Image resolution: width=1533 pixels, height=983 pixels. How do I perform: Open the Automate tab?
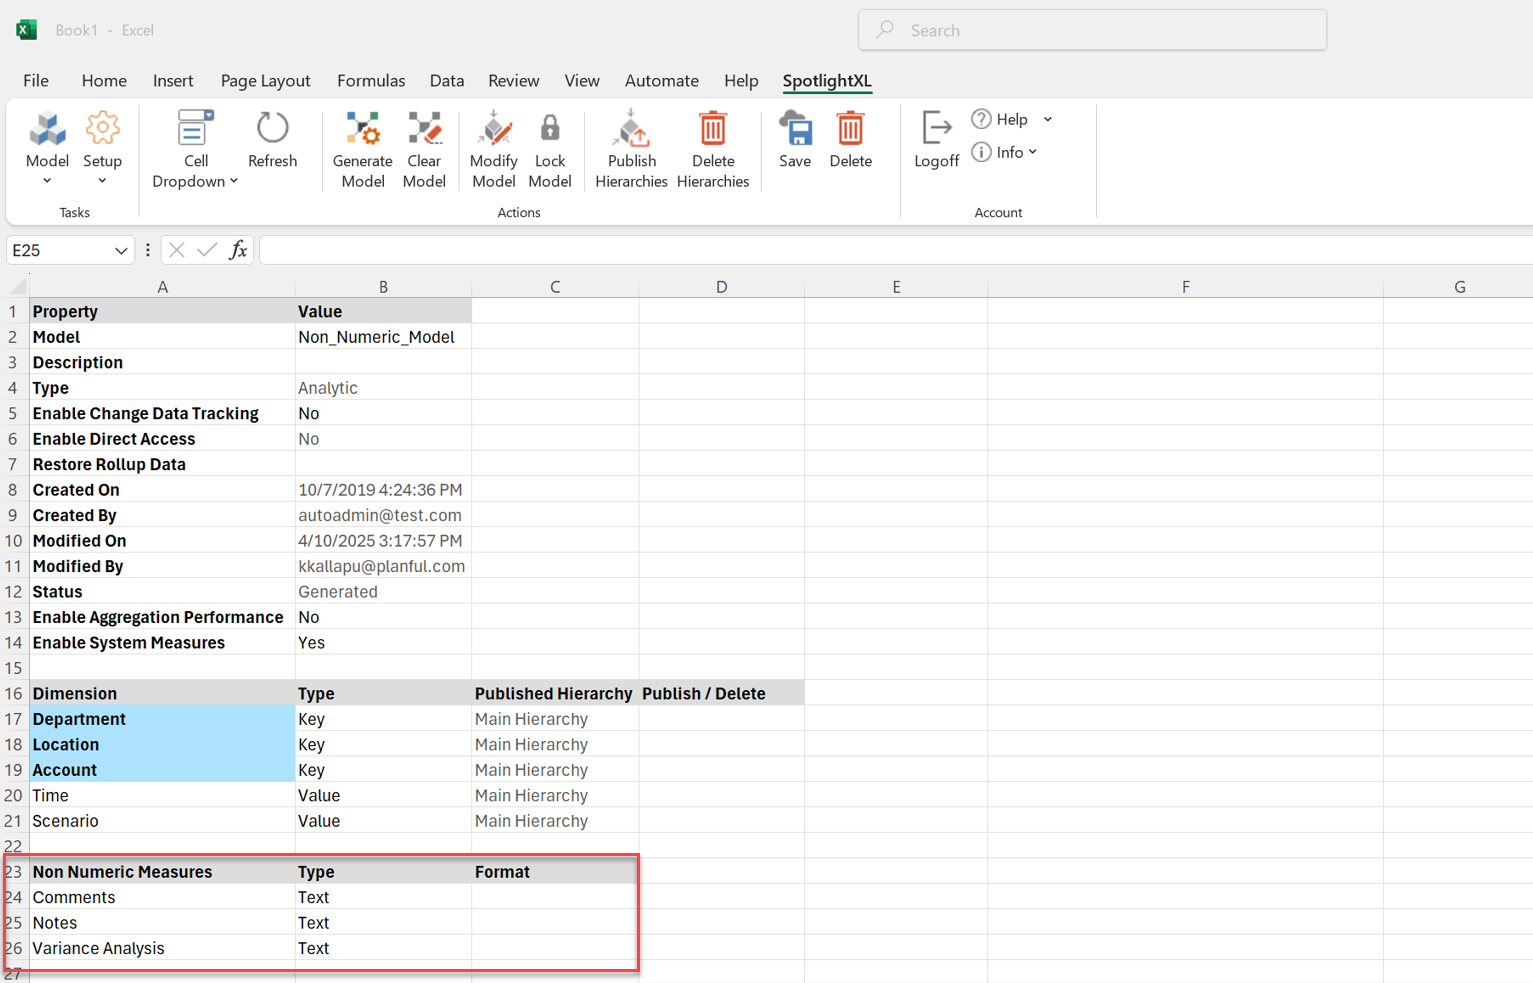[x=662, y=81]
